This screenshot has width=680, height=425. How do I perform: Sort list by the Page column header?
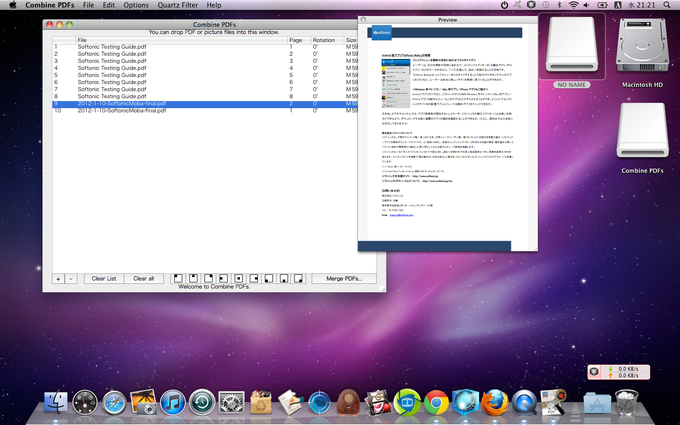299,40
